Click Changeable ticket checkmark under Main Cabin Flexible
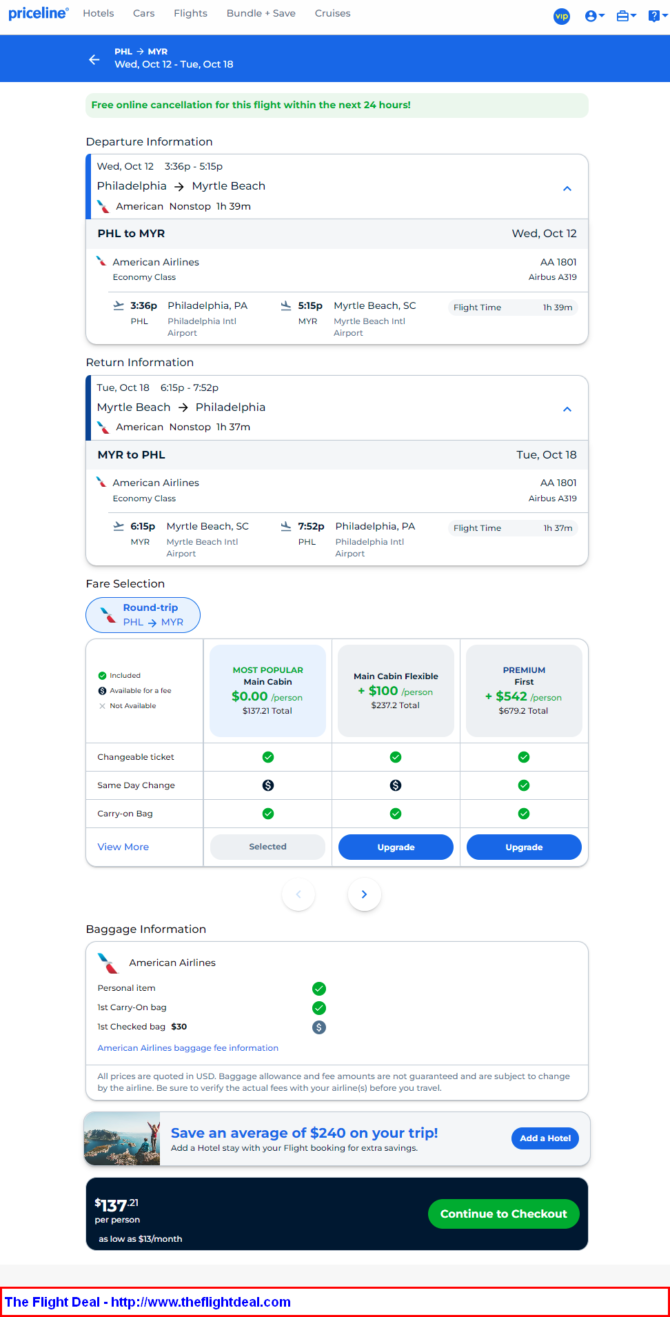 click(396, 757)
